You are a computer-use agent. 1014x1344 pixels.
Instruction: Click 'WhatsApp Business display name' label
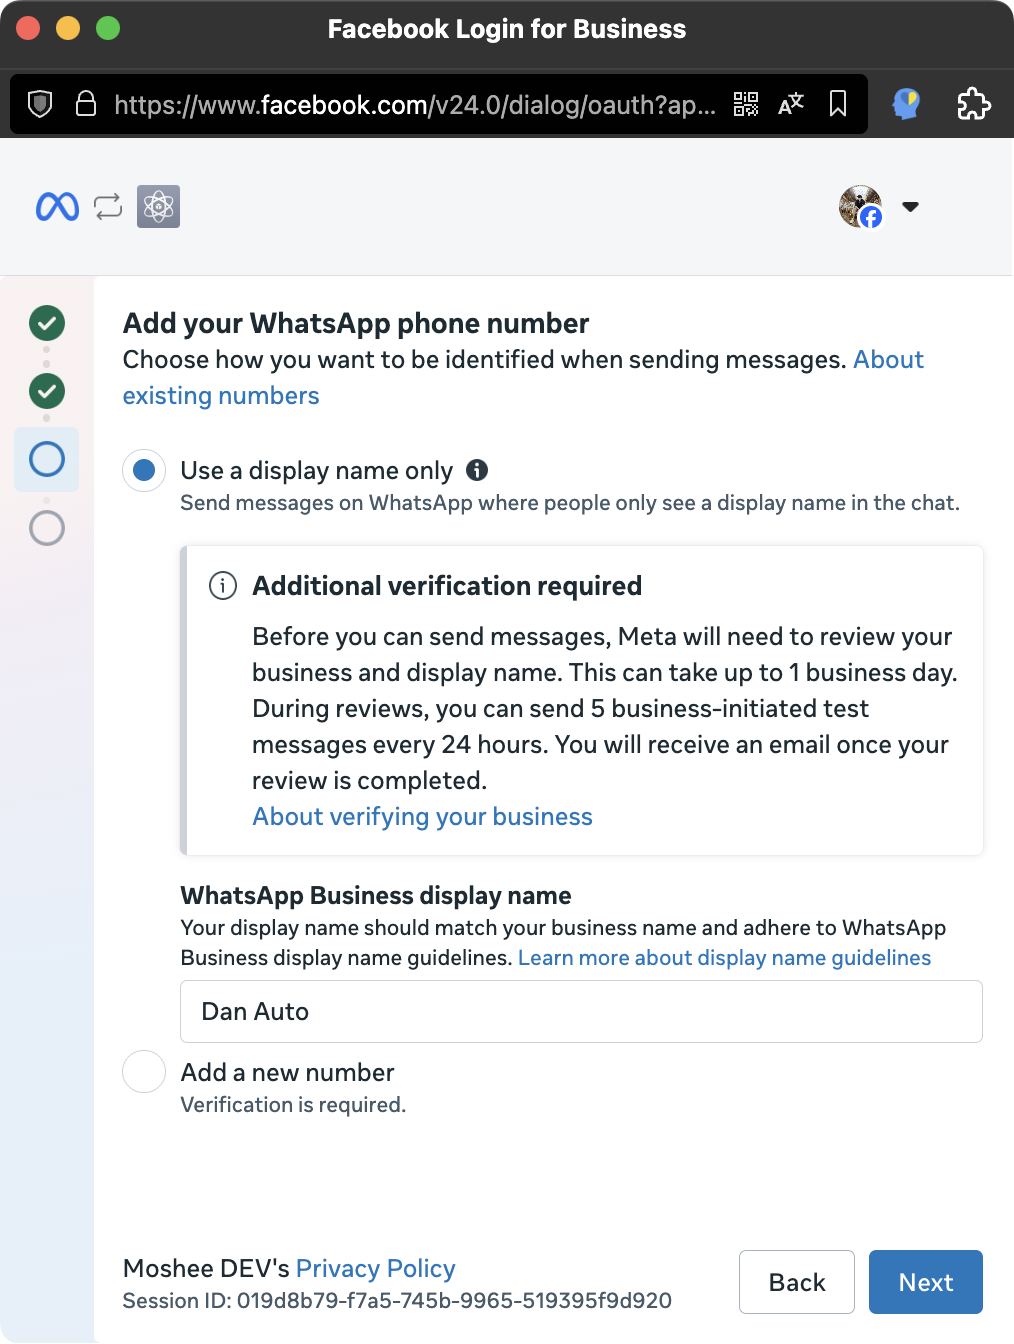[x=376, y=896]
